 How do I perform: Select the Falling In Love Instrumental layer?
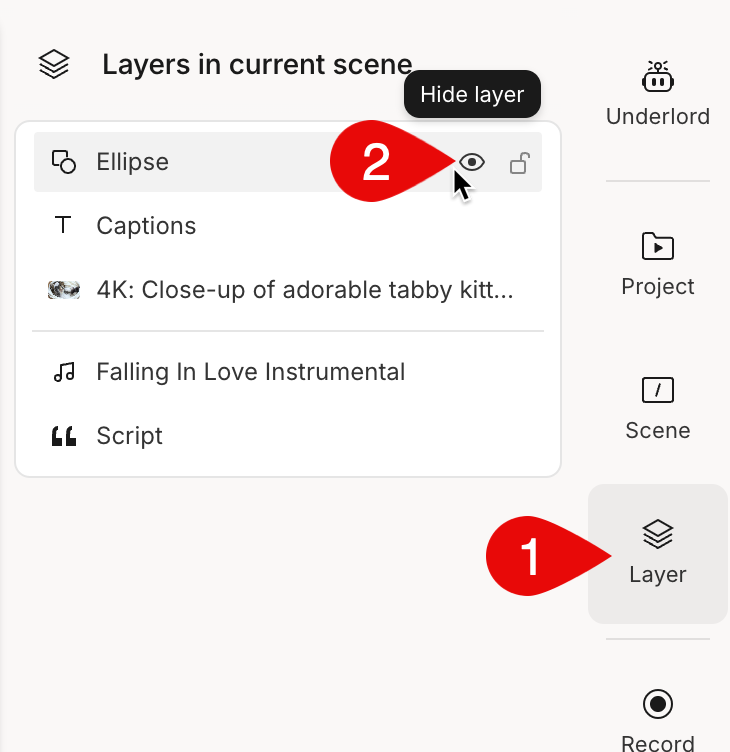(x=288, y=372)
